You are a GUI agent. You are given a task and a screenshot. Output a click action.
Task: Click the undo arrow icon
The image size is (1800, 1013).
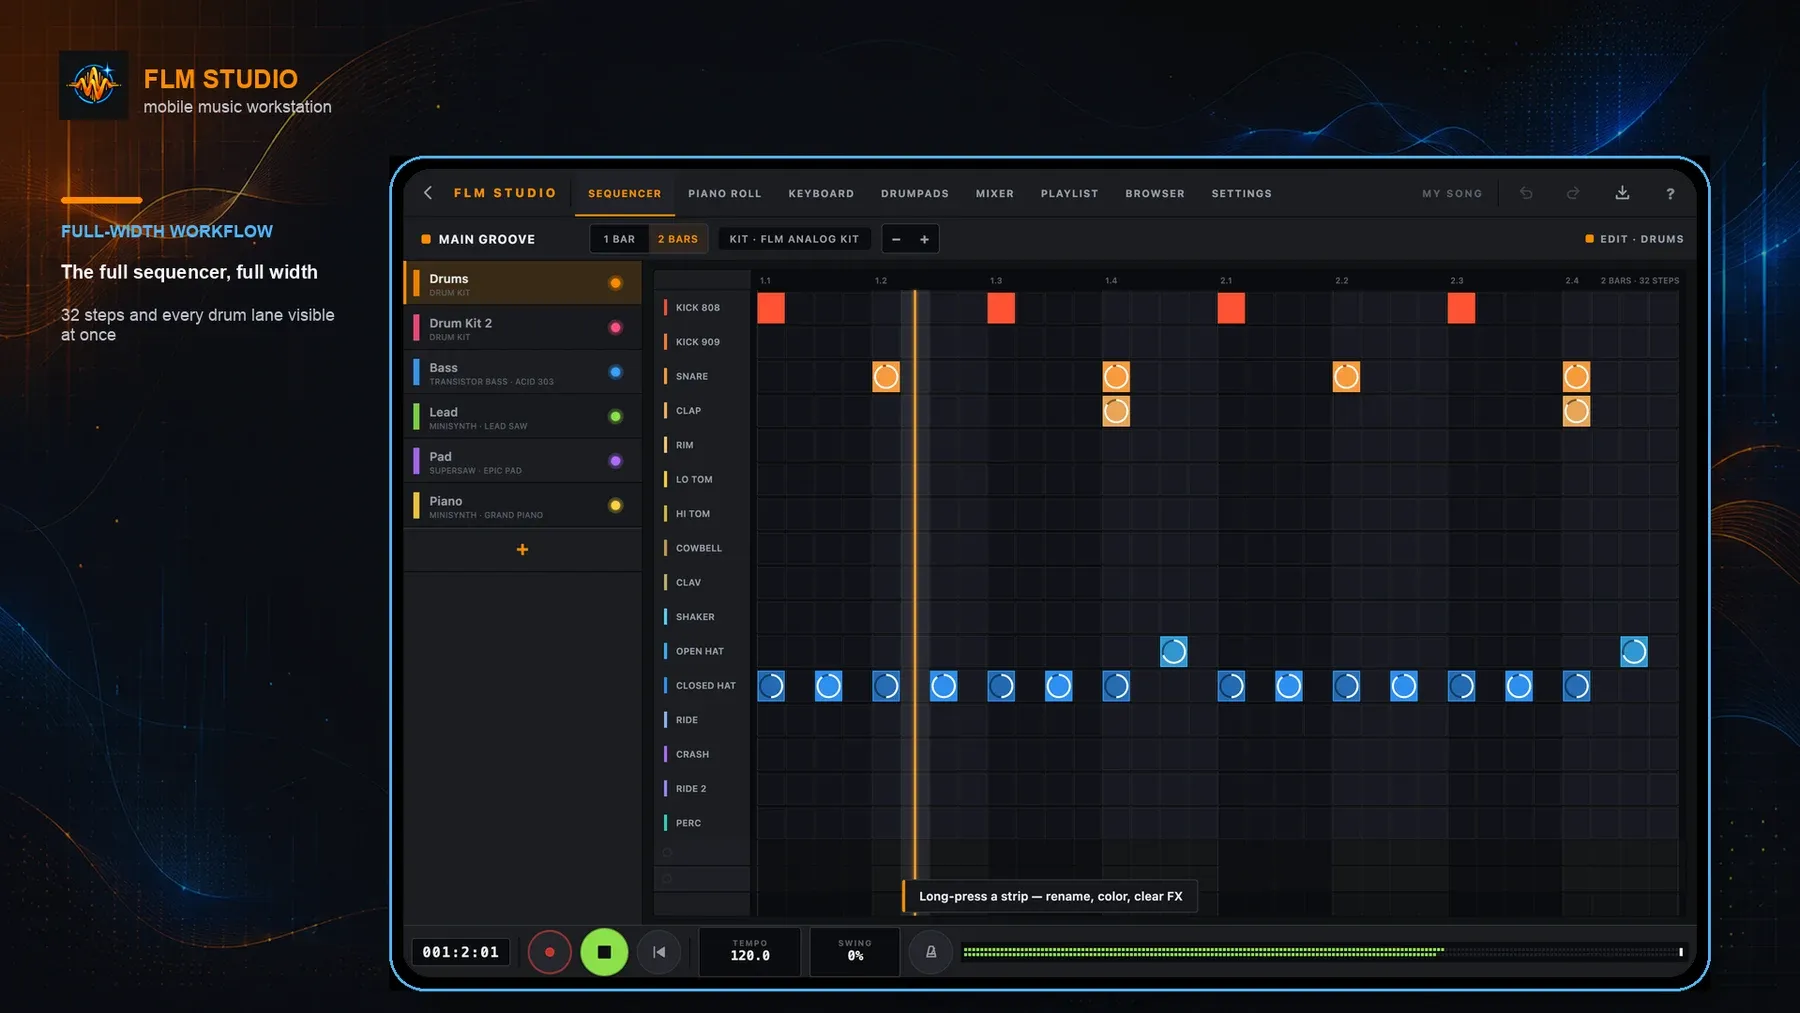pos(1526,193)
